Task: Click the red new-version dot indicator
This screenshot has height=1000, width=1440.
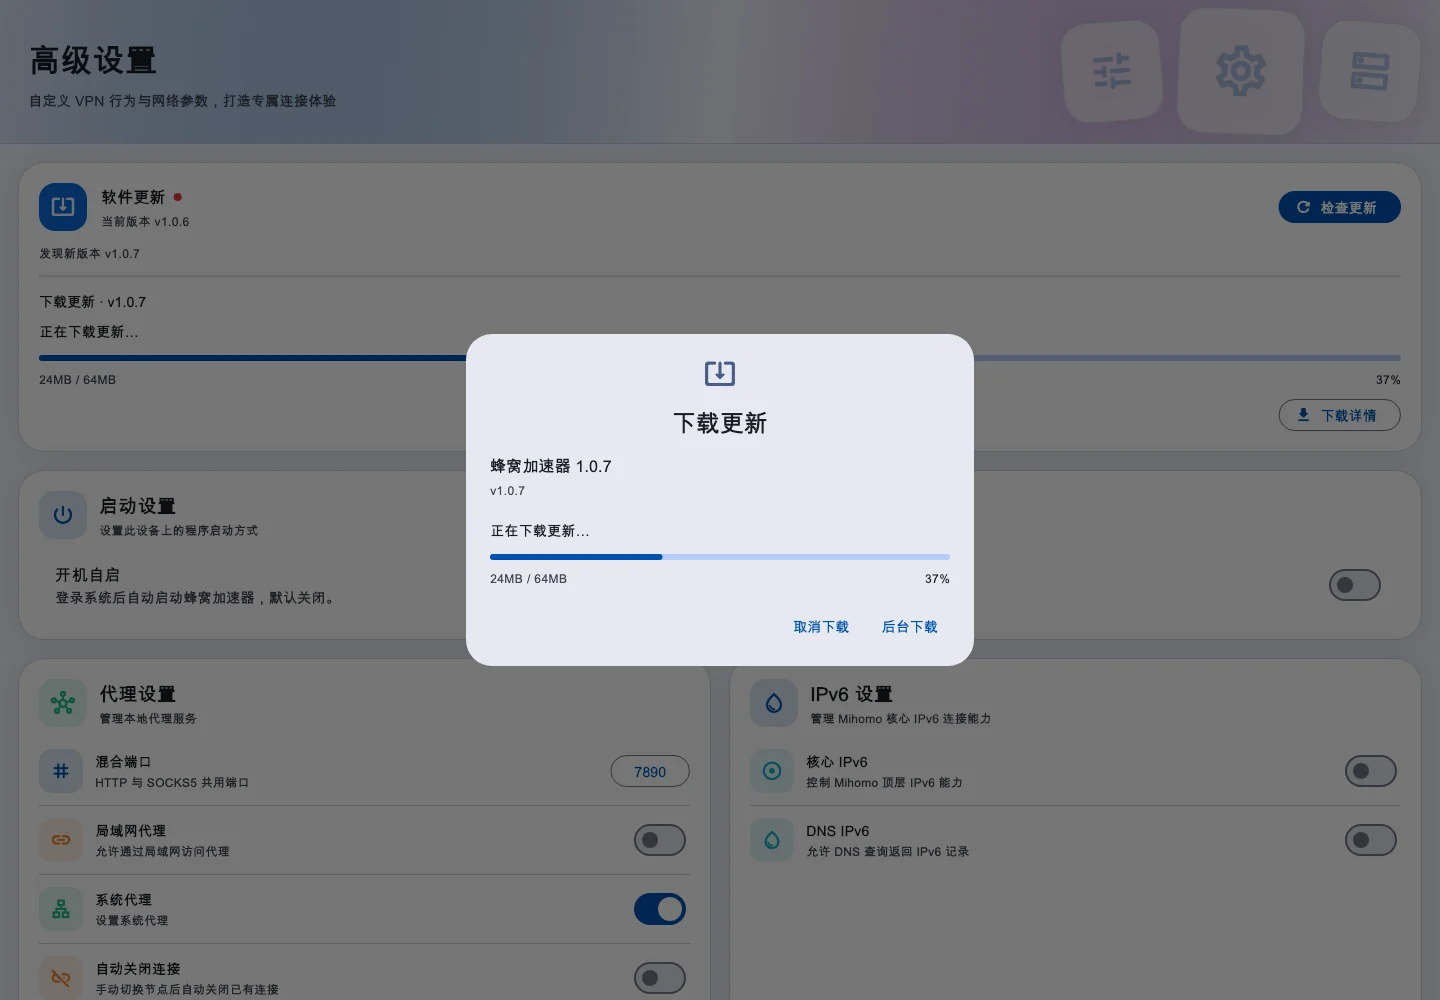Action: click(x=178, y=197)
